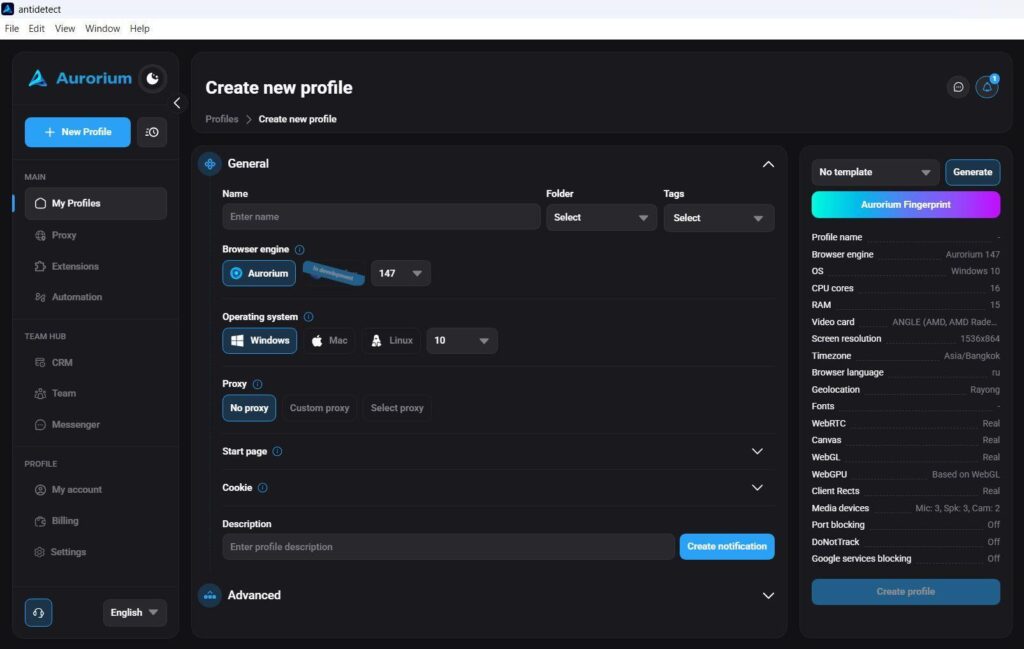This screenshot has width=1024, height=649.
Task: Open the No template dropdown
Action: coord(874,172)
